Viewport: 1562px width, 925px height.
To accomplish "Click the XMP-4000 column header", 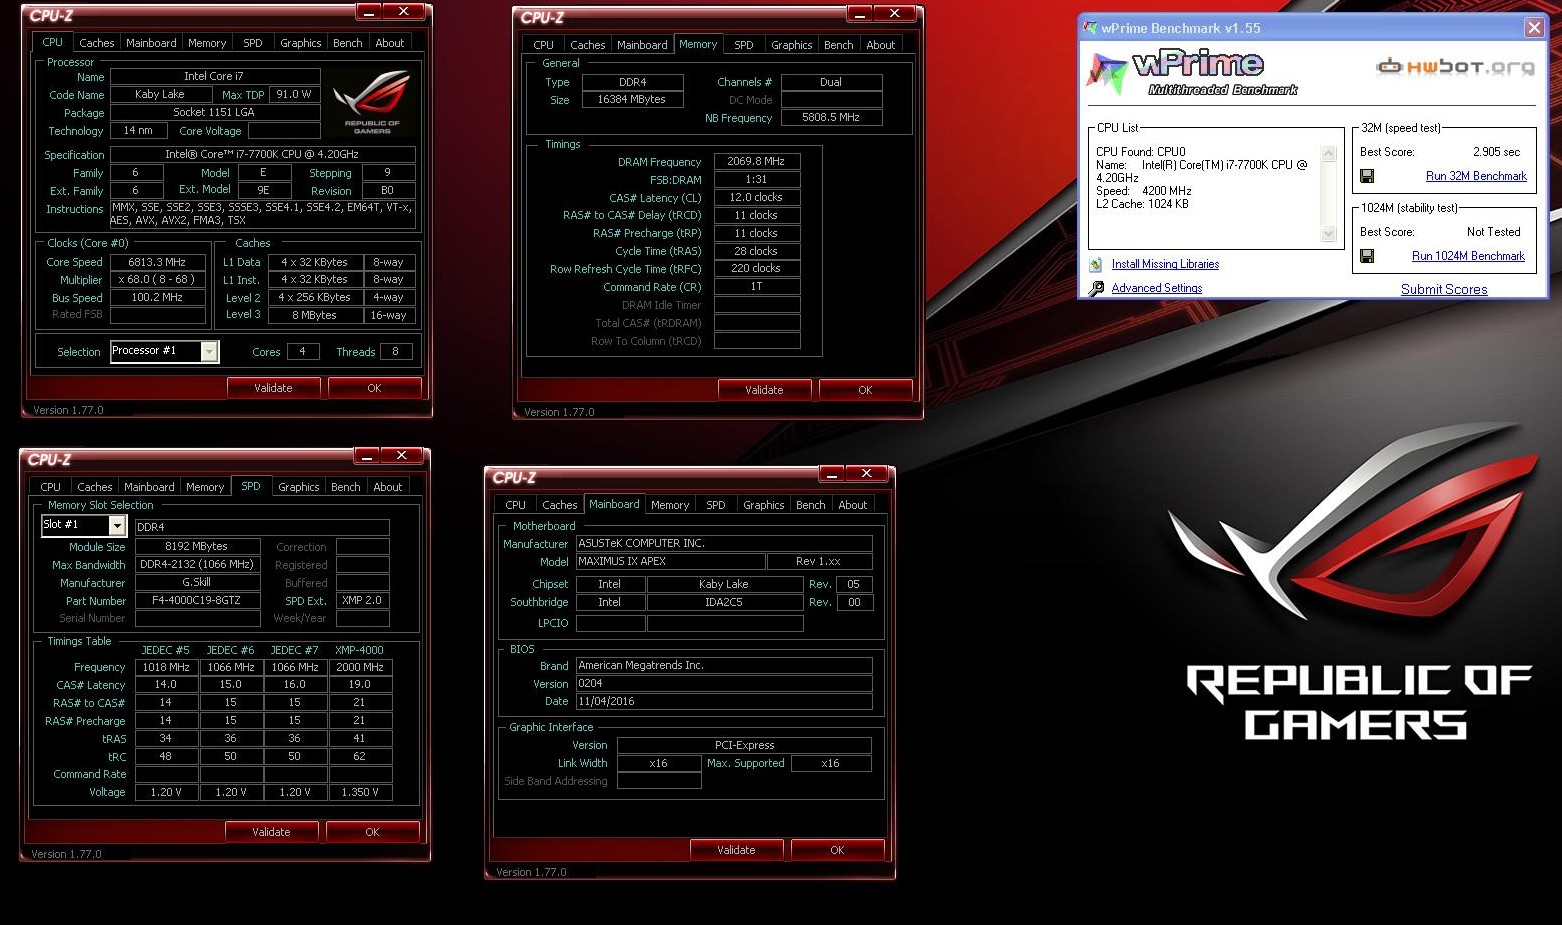I will tap(359, 650).
